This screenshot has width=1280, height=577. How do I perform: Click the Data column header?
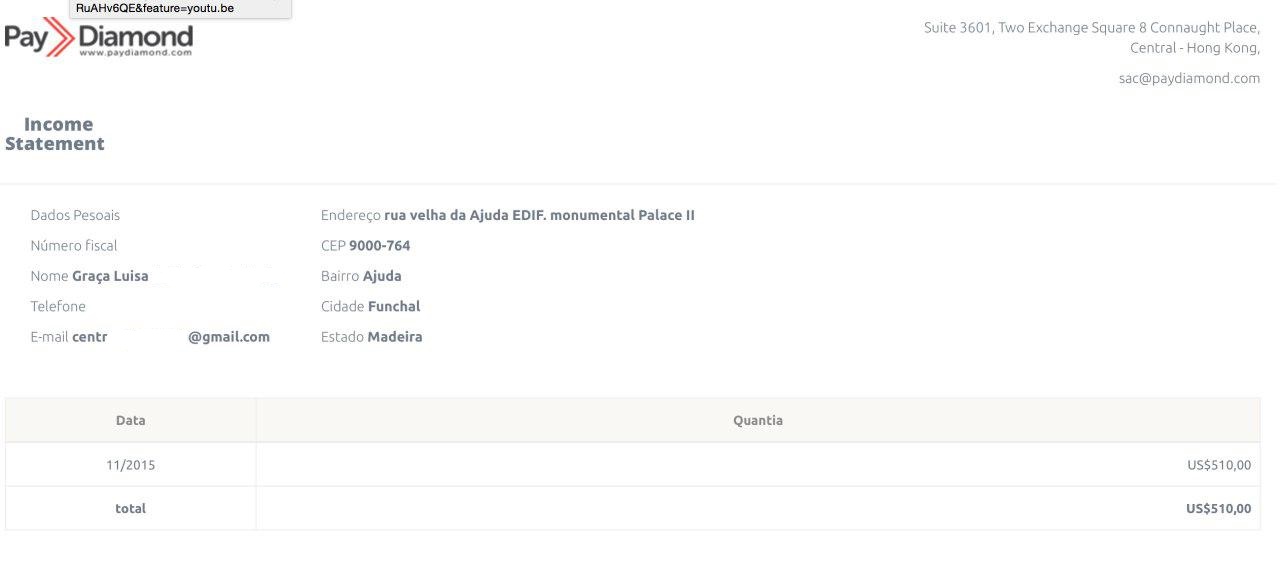130,420
